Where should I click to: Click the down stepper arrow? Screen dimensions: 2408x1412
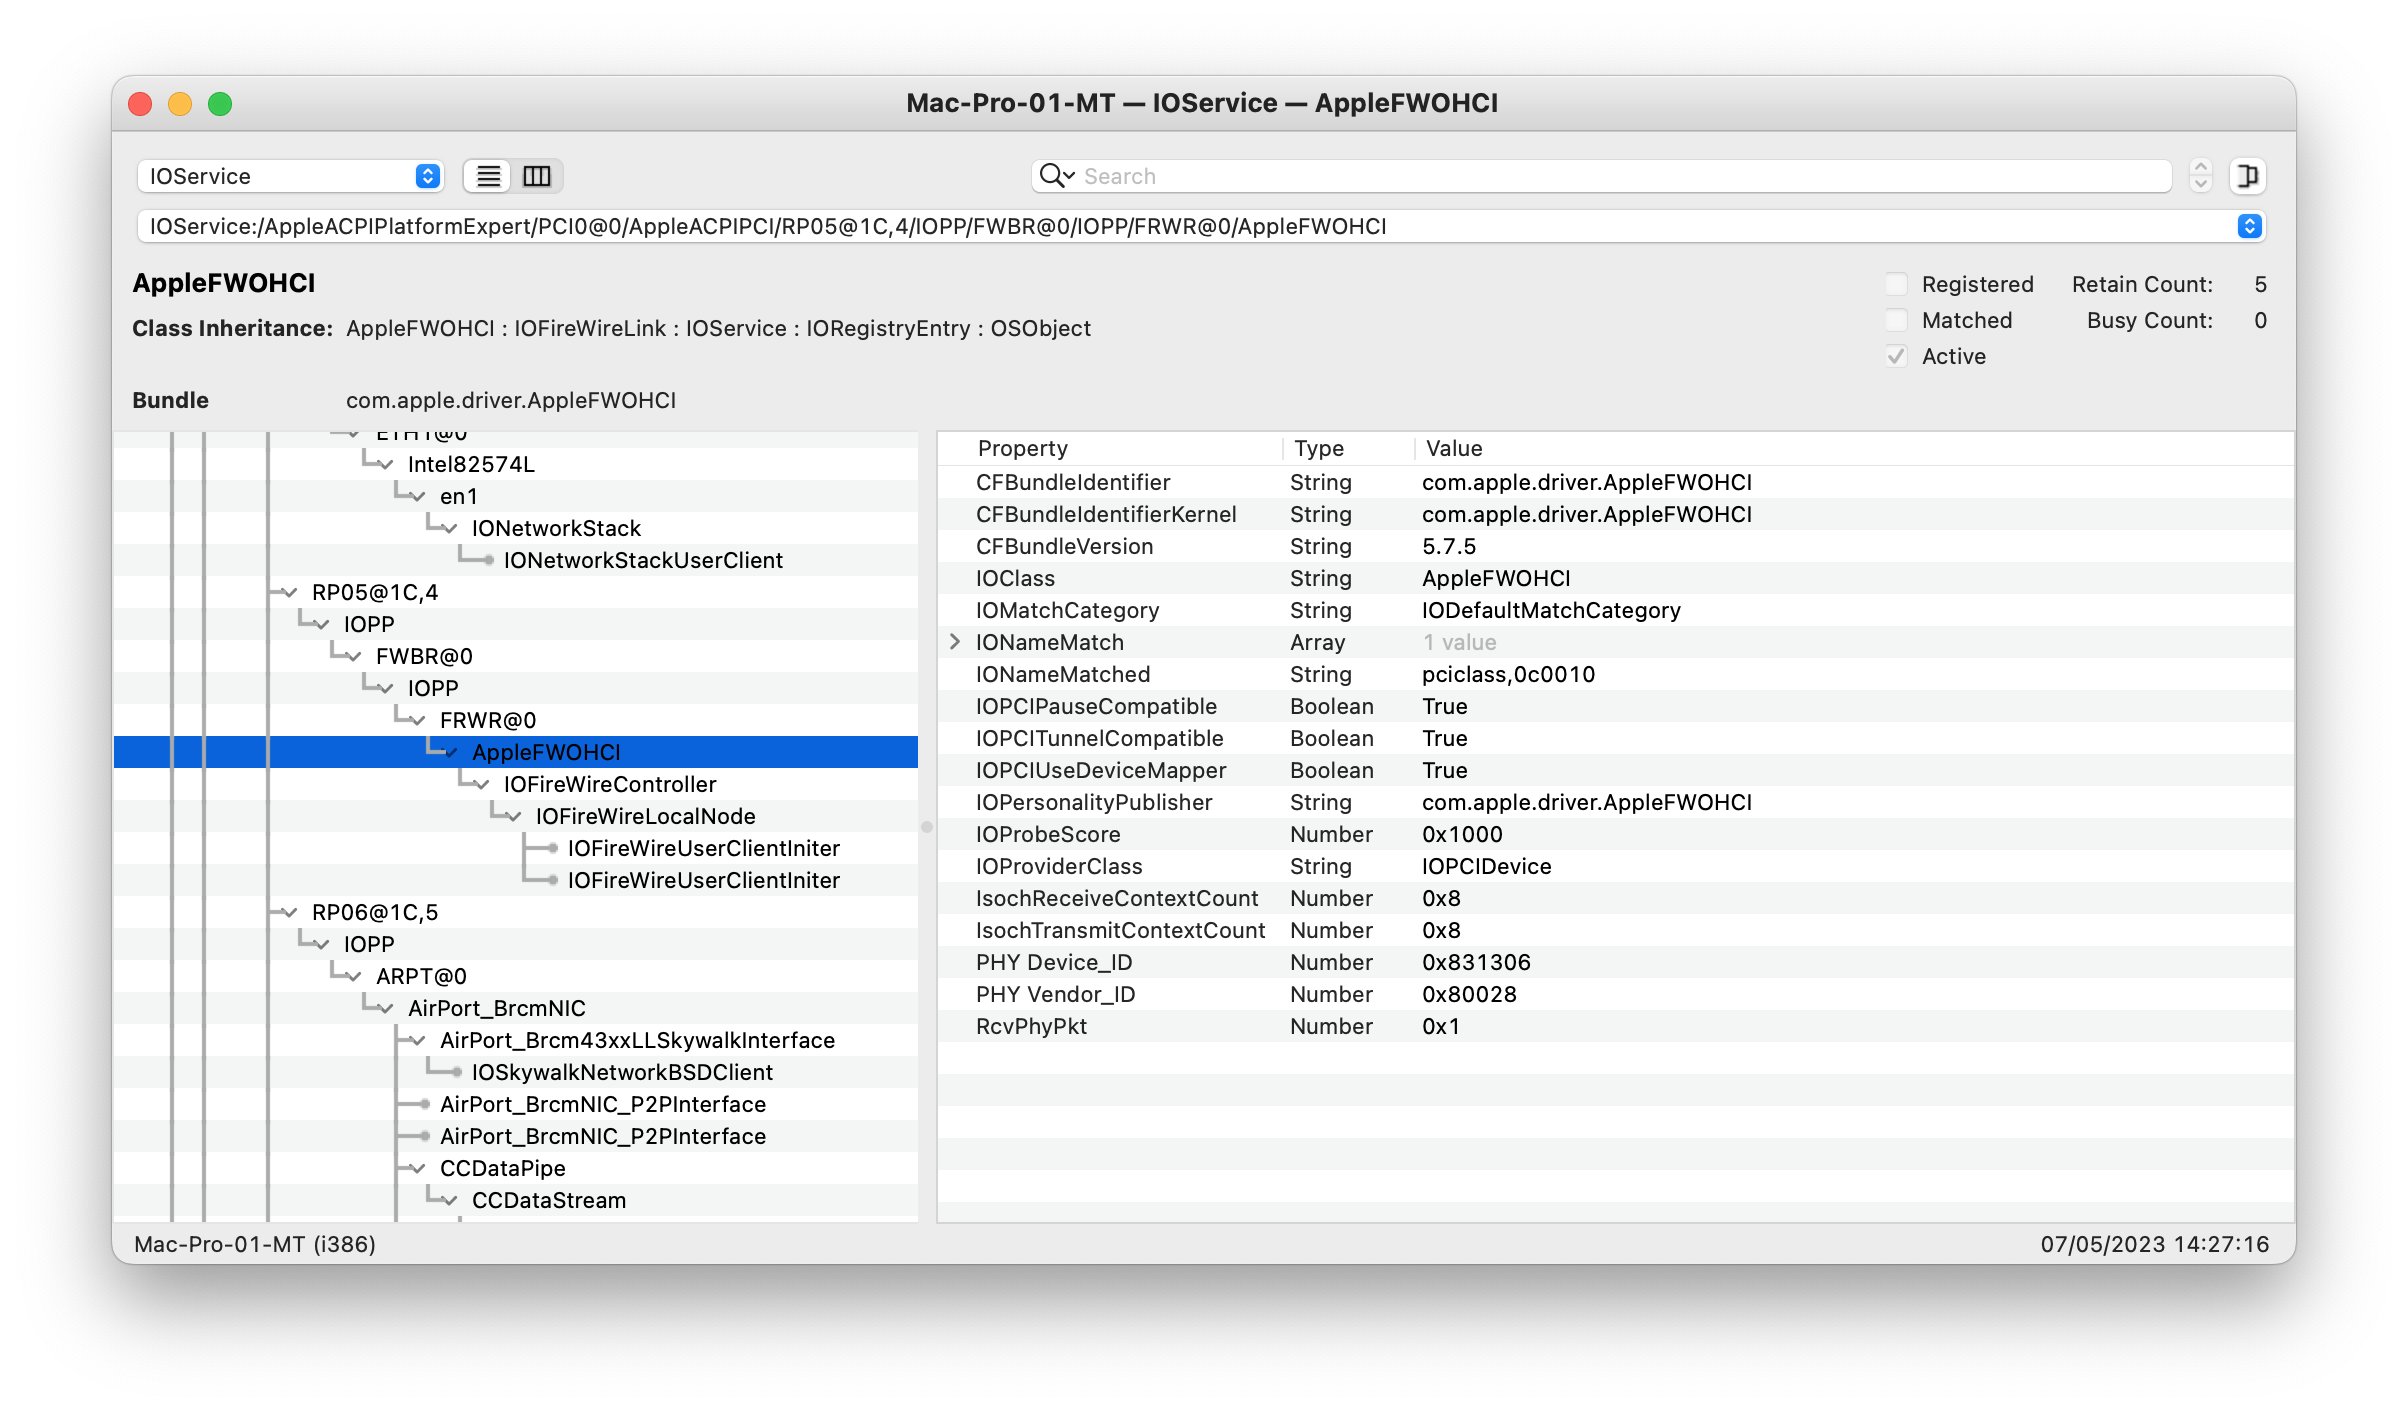2202,184
